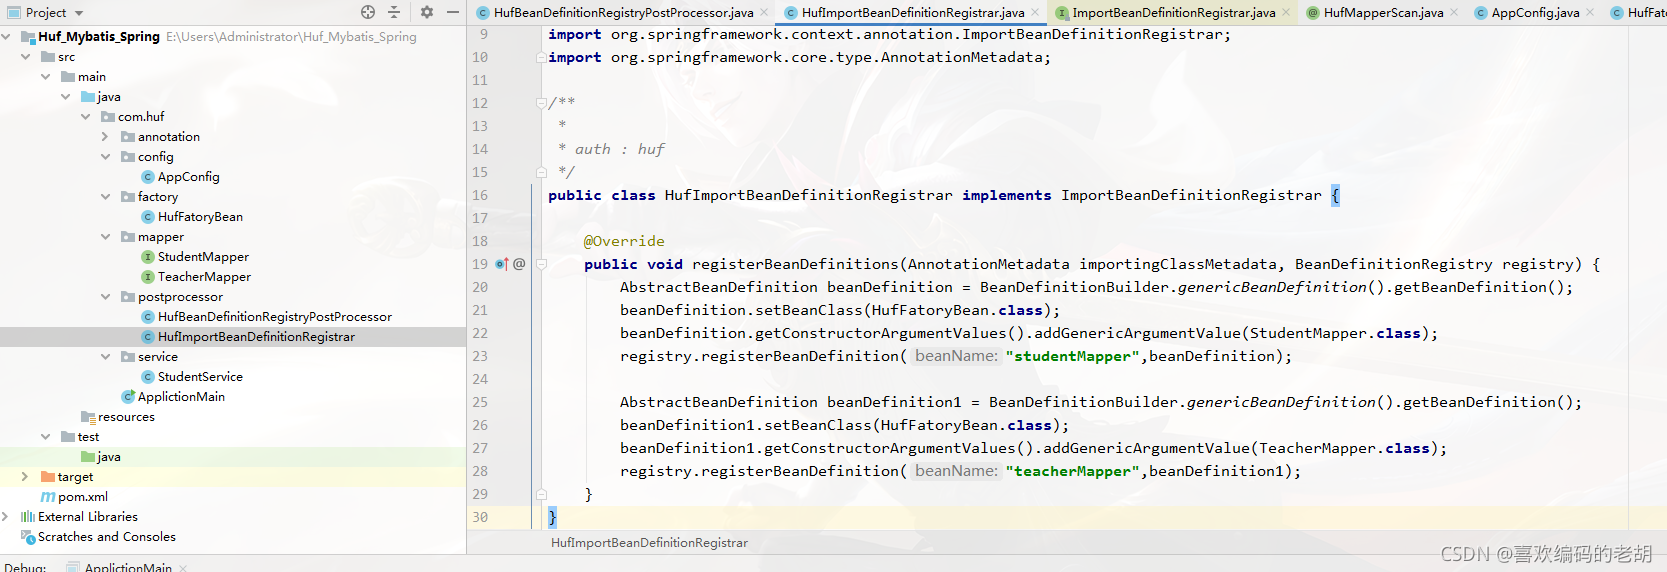The height and width of the screenshot is (572, 1667).
Task: Select the resources folder
Action: coord(126,417)
